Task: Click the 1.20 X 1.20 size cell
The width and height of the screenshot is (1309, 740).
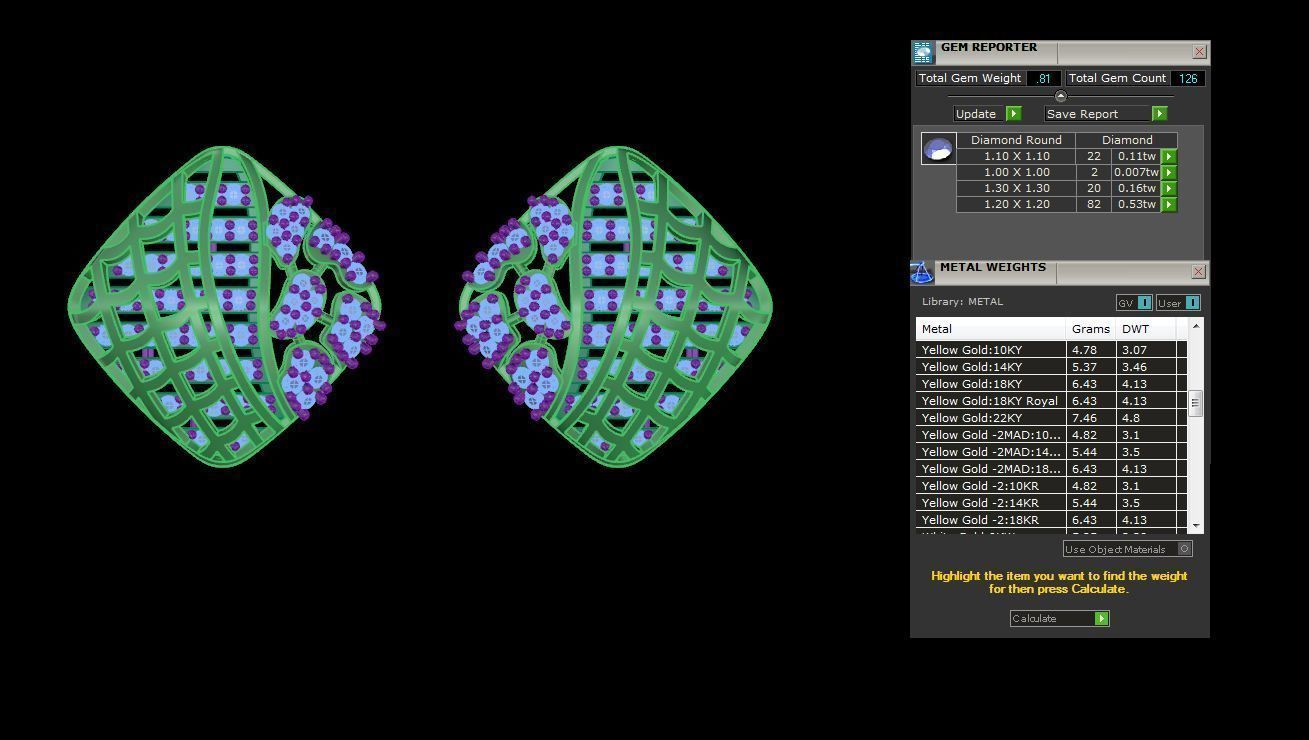Action: tap(1016, 204)
